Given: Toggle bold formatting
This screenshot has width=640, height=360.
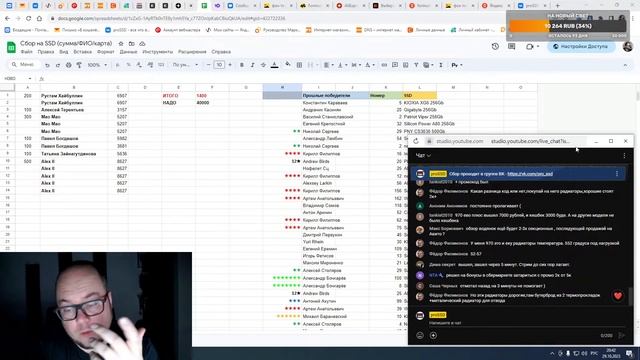Looking at the screenshot, I should coord(242,65).
